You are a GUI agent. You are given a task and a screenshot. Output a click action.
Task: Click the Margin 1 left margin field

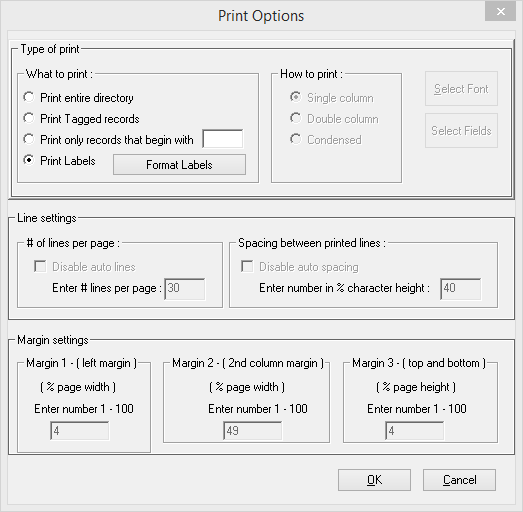[x=79, y=431]
